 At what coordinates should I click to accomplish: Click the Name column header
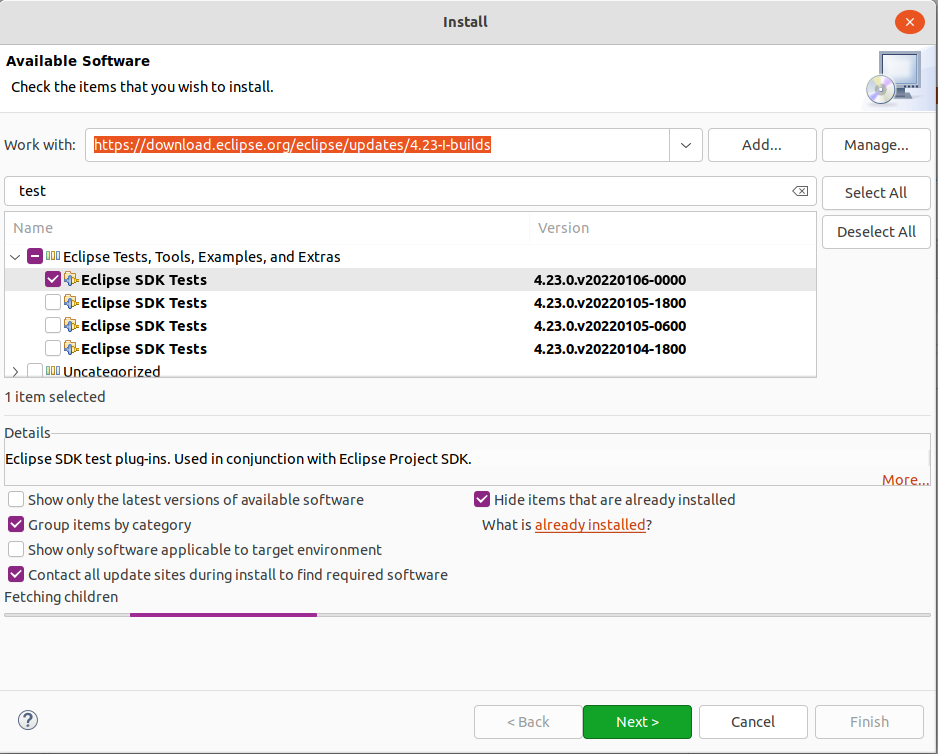point(267,228)
